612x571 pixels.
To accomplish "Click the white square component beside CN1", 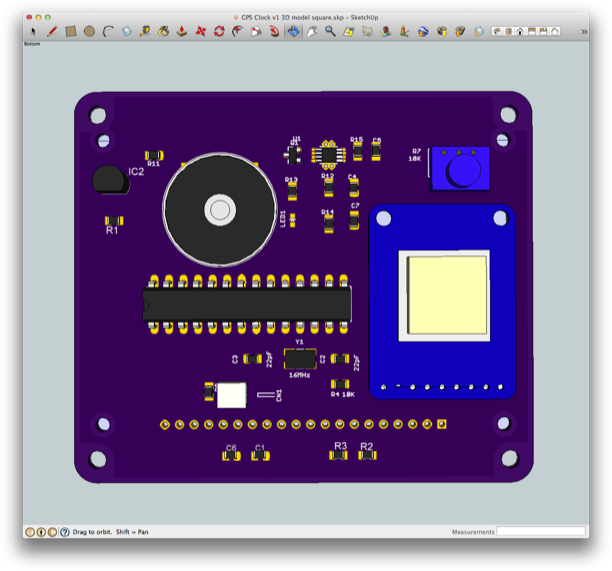I will 231,395.
